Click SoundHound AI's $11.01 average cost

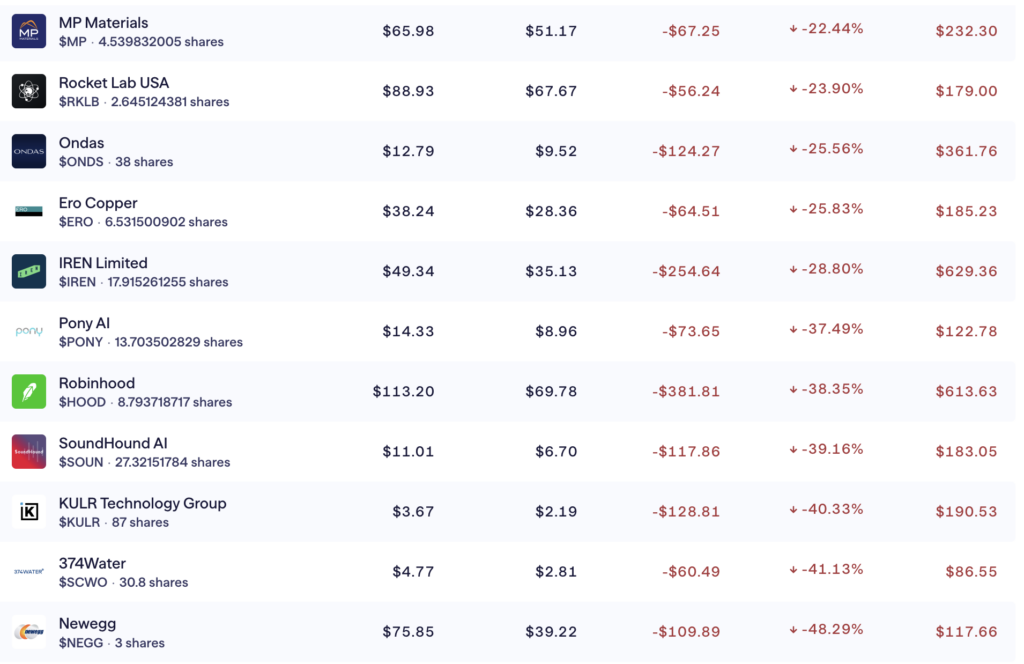click(x=408, y=451)
